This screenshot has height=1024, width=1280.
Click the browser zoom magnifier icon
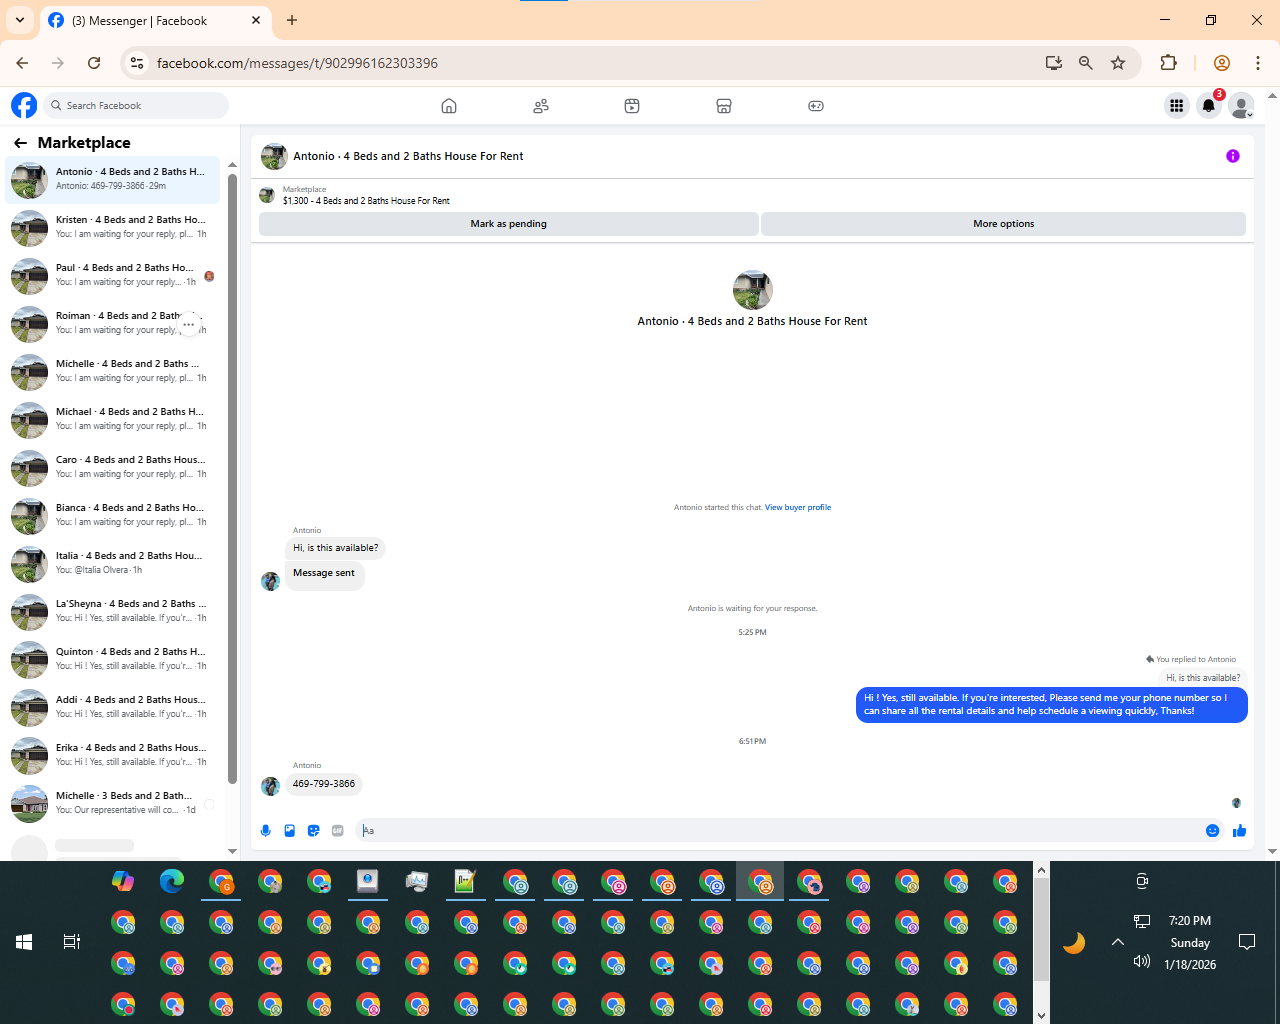click(x=1086, y=63)
